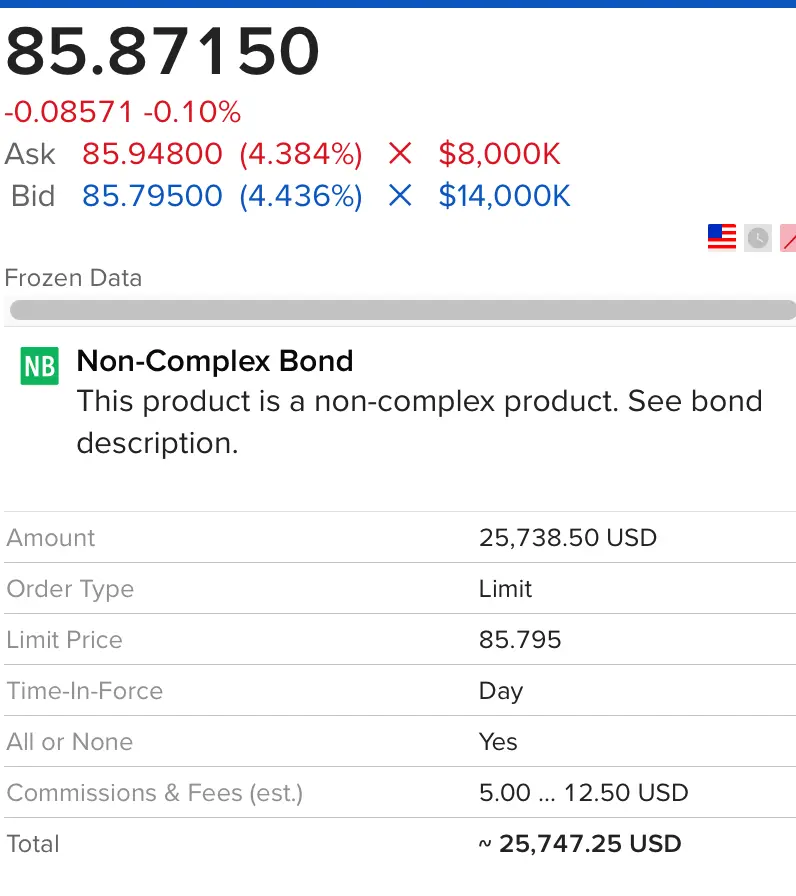Select the Bid price 85.79500

(152, 195)
